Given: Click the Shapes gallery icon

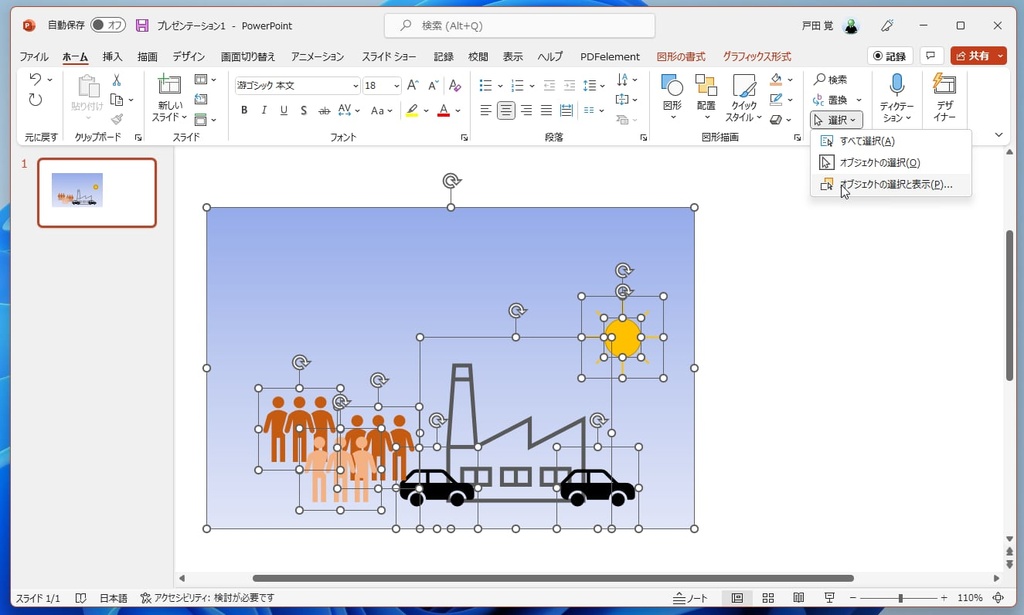Looking at the screenshot, I should (x=672, y=85).
